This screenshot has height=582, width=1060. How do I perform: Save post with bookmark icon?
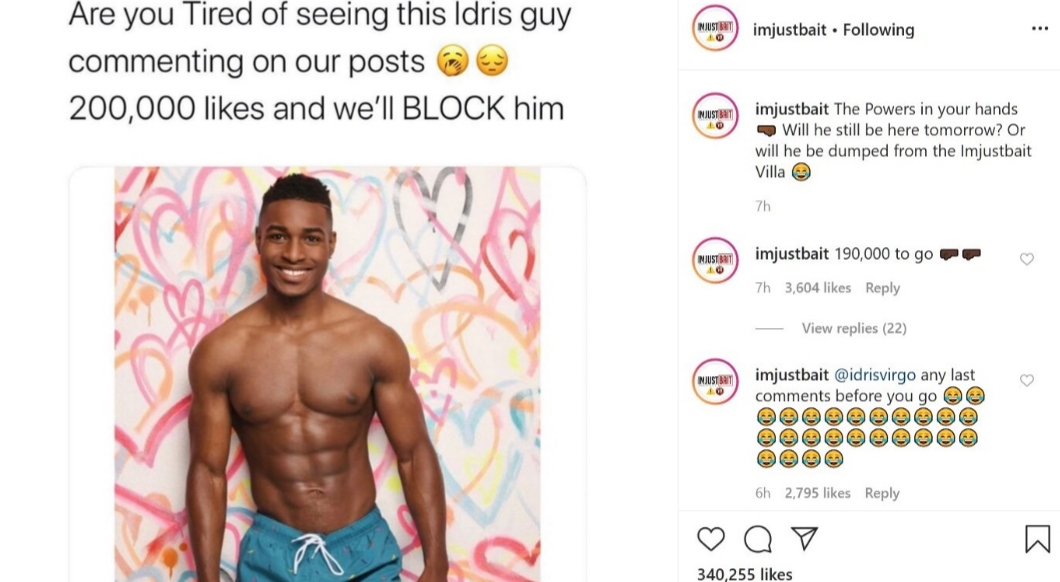(x=1037, y=539)
